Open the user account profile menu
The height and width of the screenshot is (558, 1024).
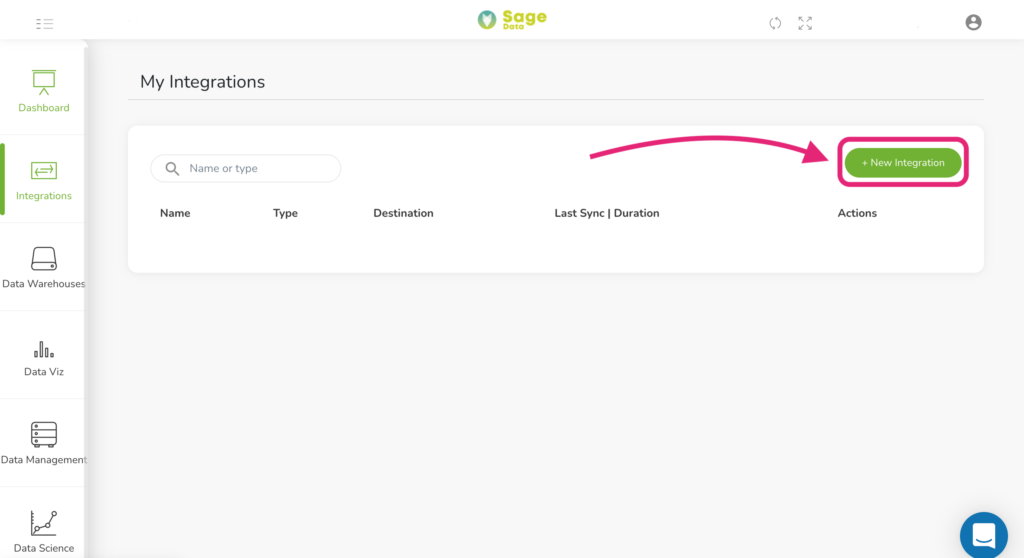point(973,22)
